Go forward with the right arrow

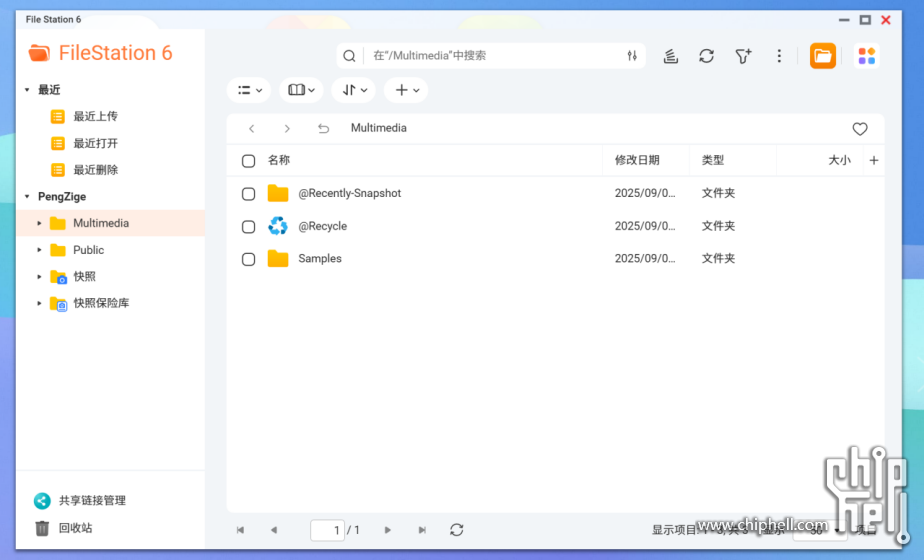coord(287,129)
